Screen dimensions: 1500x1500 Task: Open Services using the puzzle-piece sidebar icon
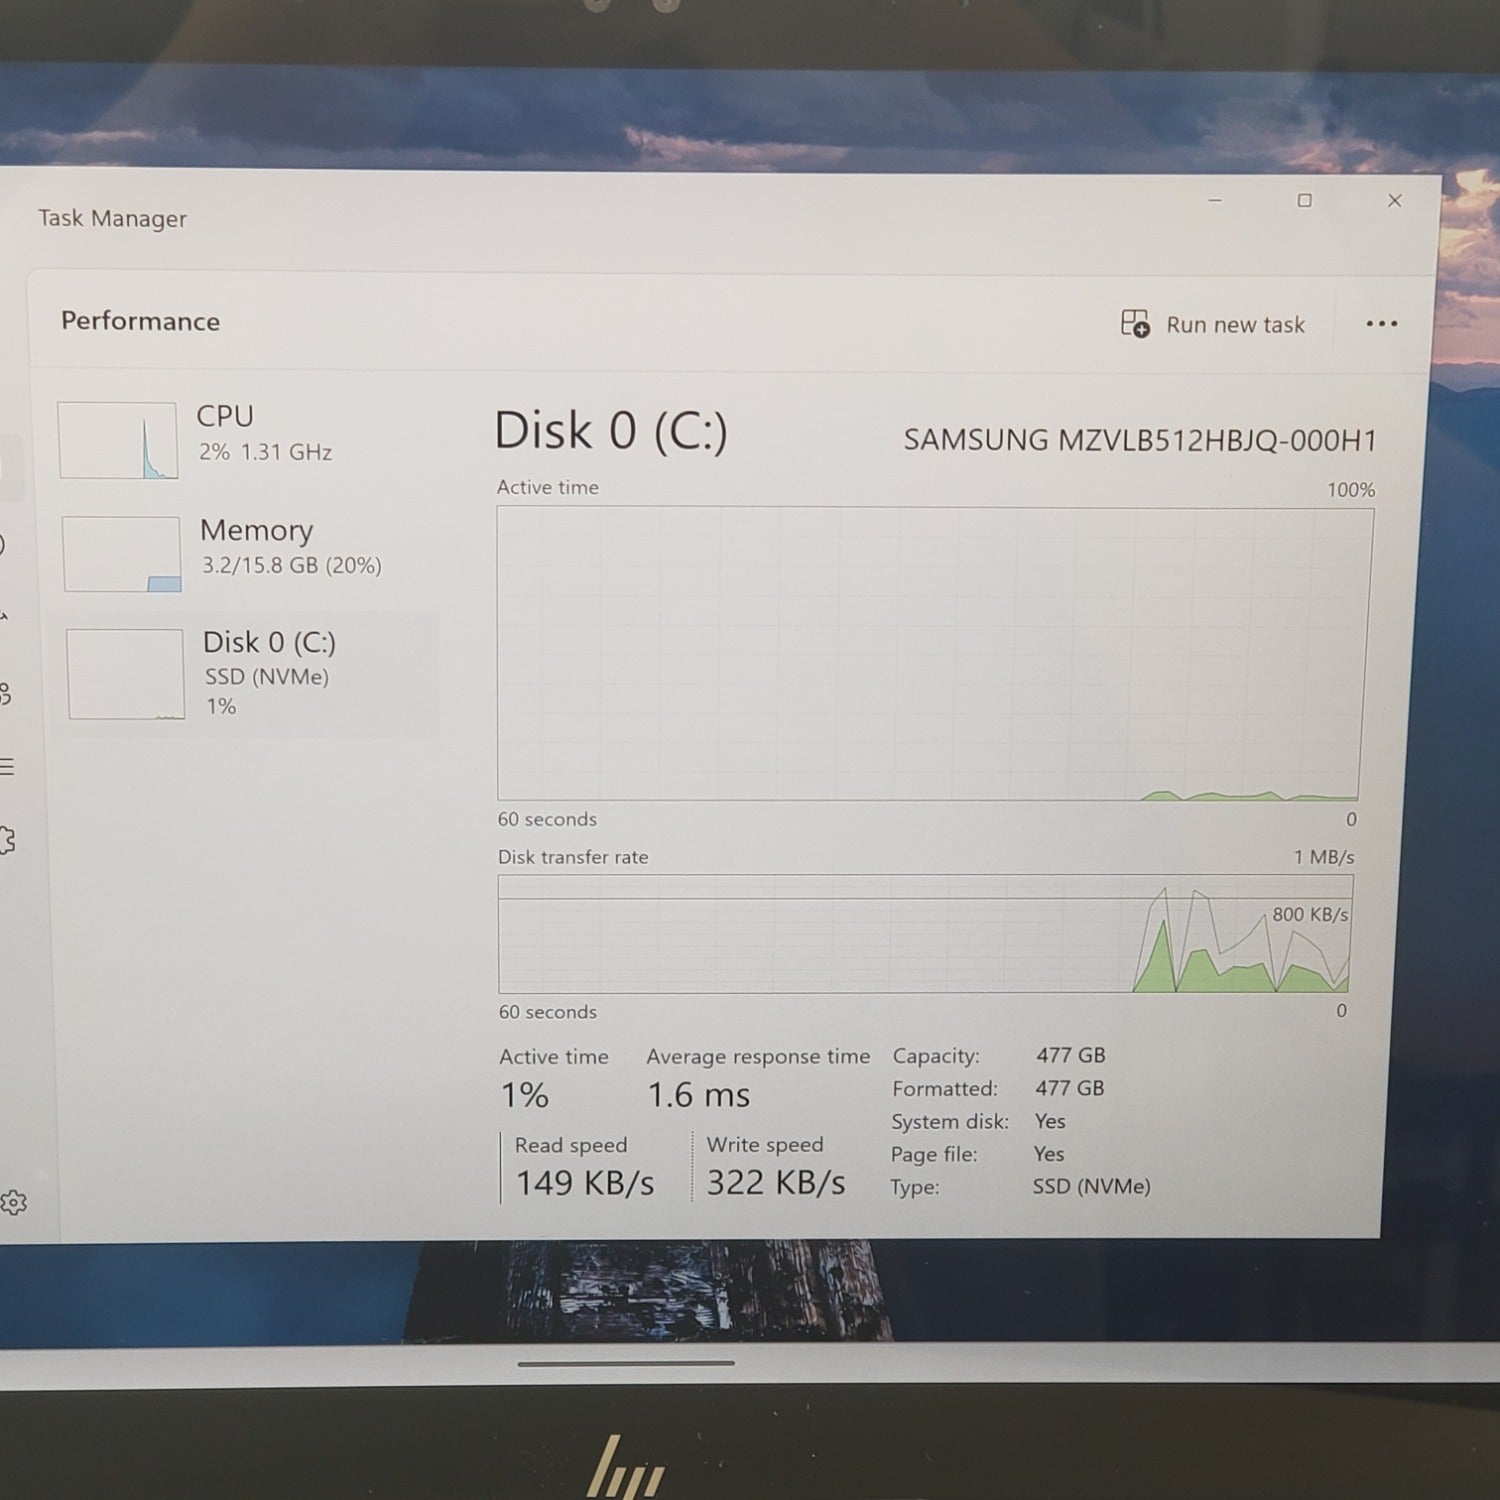[x=6, y=840]
